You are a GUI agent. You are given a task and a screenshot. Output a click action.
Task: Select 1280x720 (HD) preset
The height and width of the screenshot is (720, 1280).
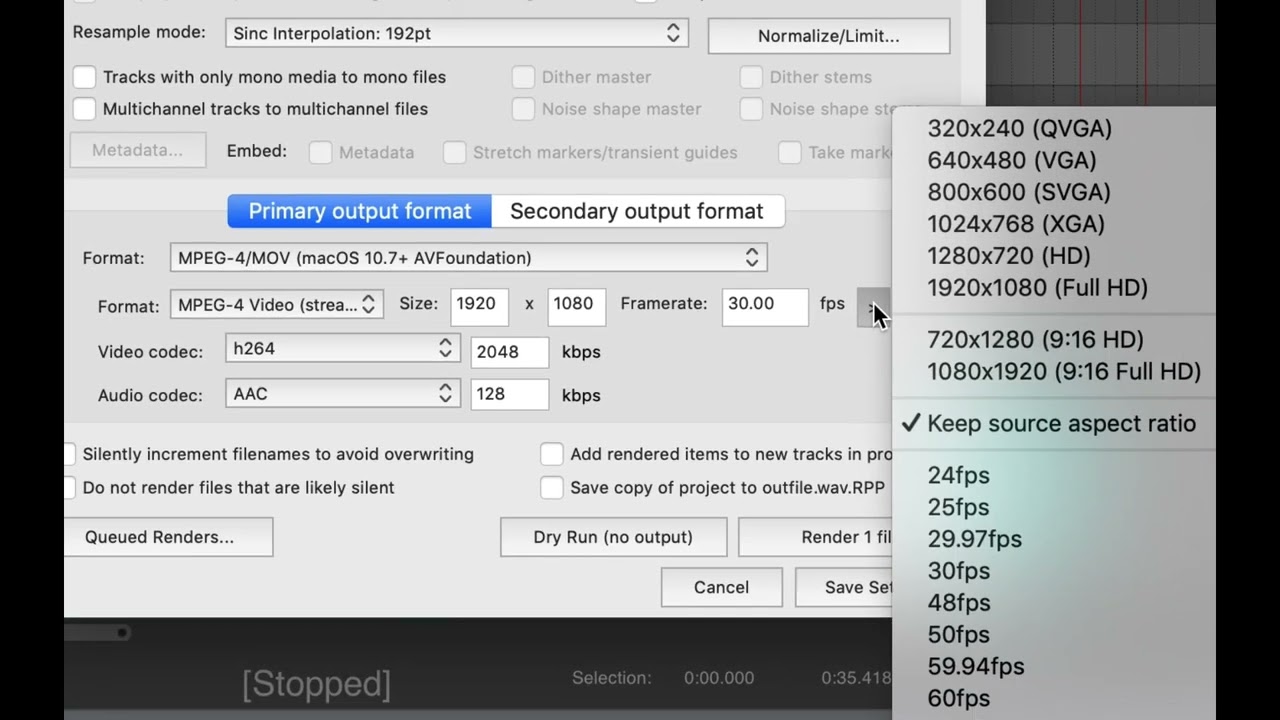click(x=1054, y=256)
